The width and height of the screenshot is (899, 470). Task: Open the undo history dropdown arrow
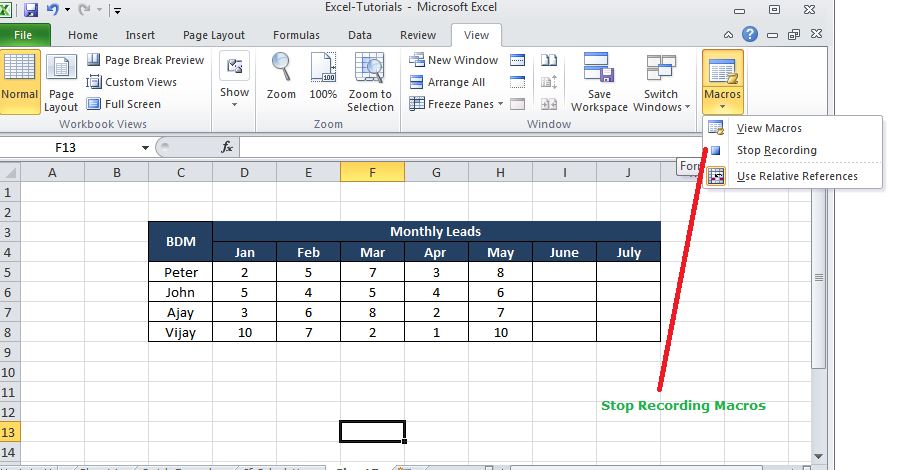coord(67,10)
